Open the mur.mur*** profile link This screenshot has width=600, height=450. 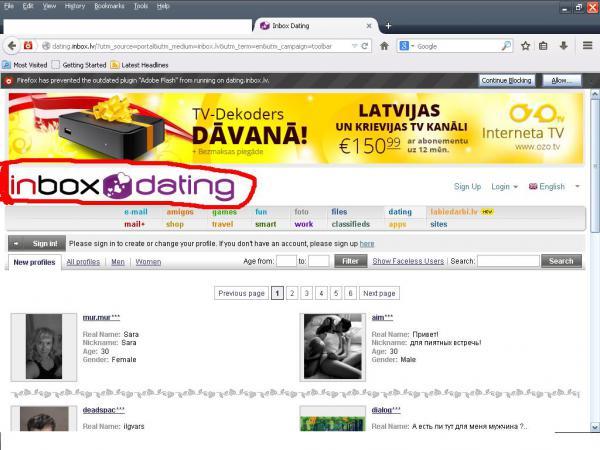tap(101, 317)
